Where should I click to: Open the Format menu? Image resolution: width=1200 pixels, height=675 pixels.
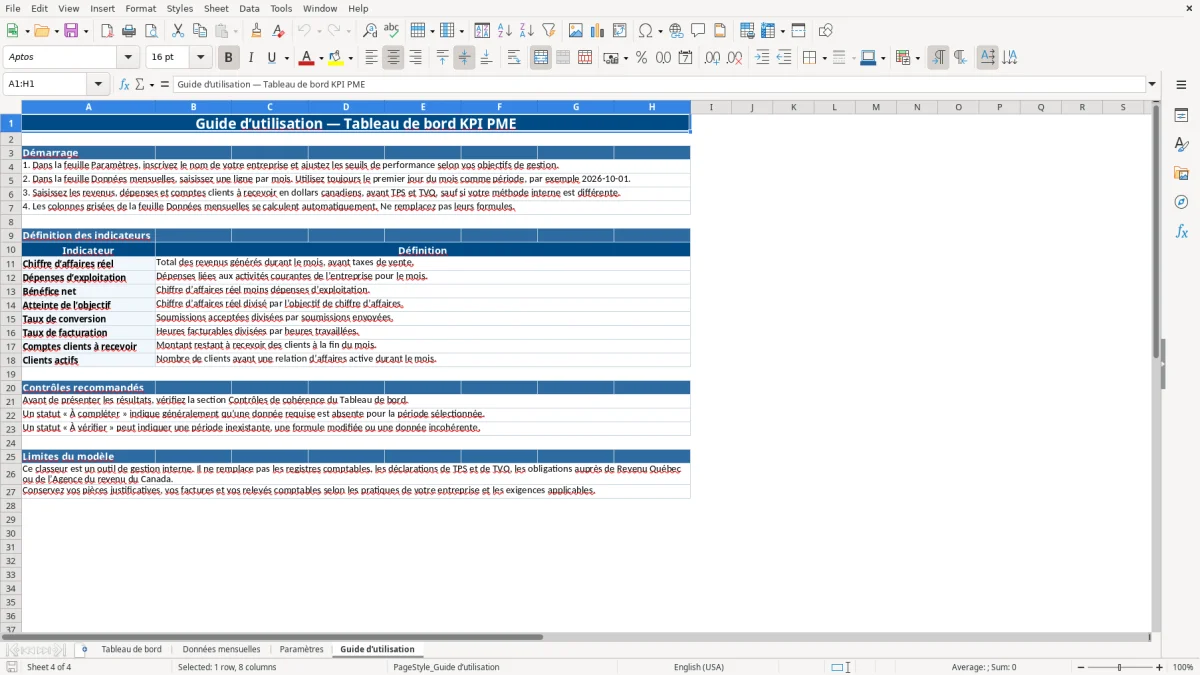tap(141, 8)
